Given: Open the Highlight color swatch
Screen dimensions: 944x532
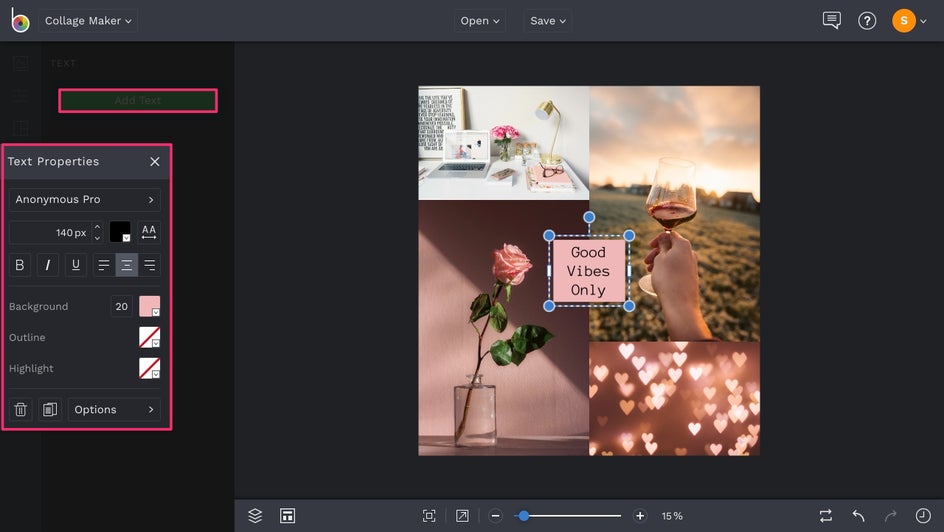Looking at the screenshot, I should pyautogui.click(x=149, y=368).
